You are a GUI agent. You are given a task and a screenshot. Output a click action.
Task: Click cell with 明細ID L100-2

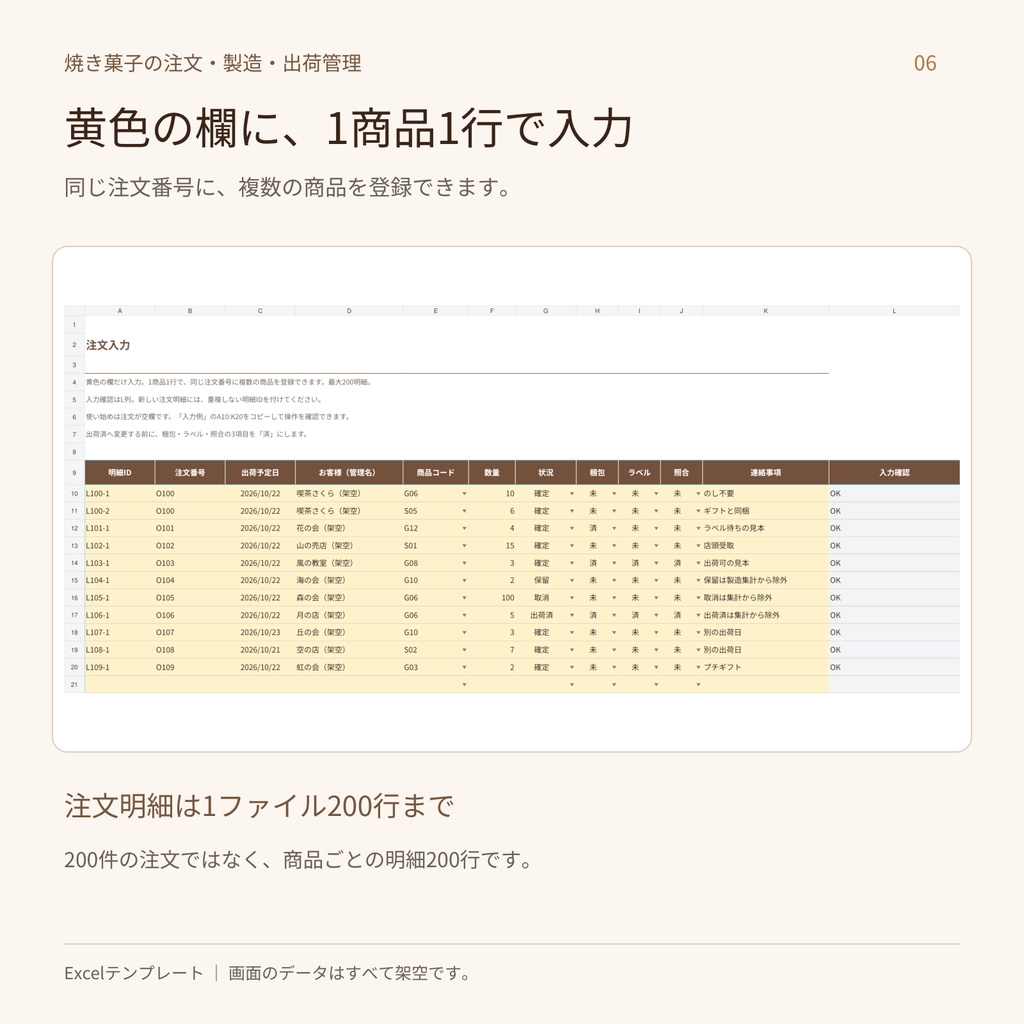point(120,511)
